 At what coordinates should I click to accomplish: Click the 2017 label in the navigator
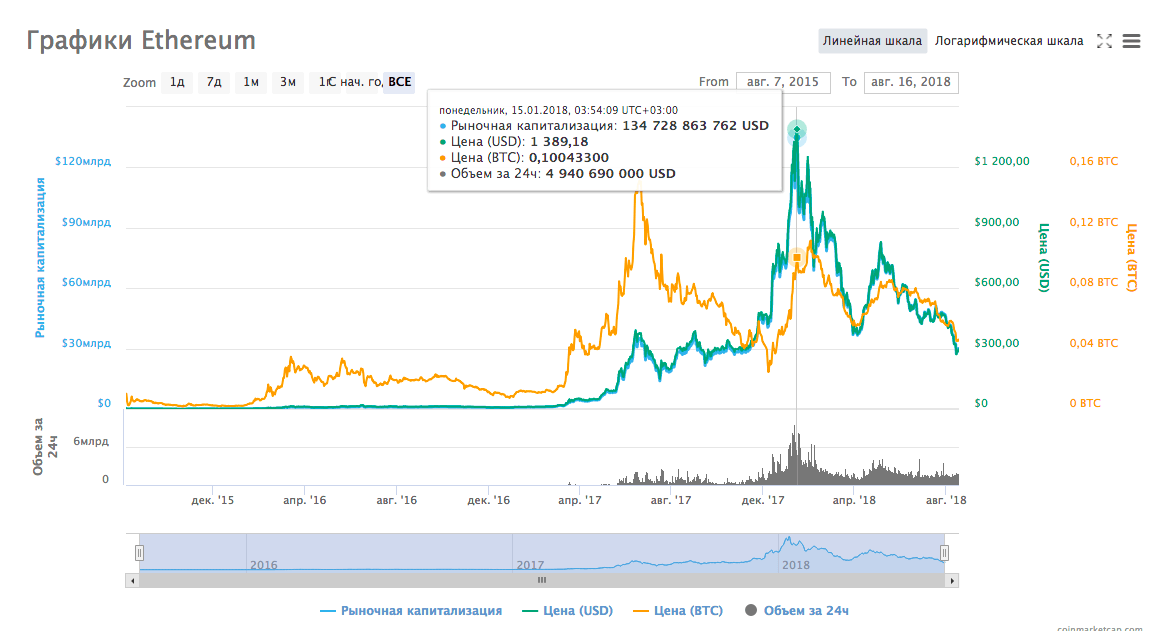tap(530, 565)
